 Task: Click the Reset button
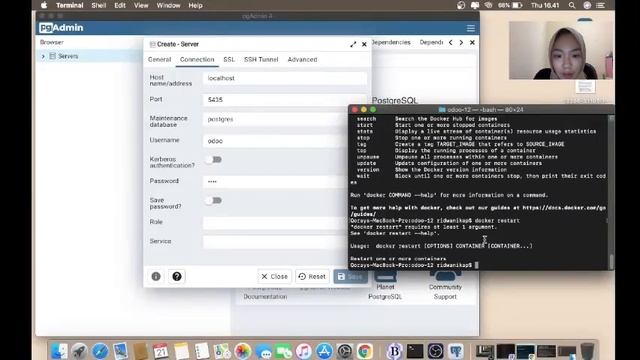click(x=312, y=276)
